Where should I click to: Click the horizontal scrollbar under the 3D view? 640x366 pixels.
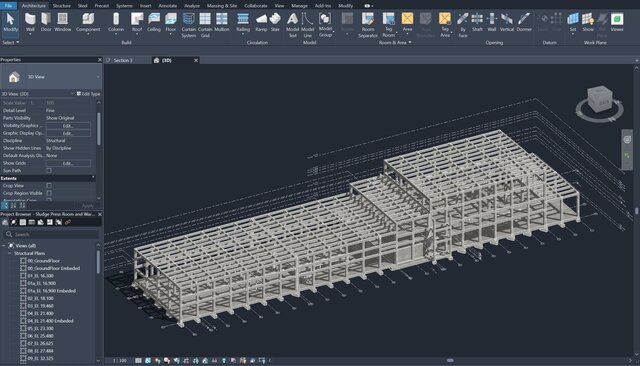(450, 360)
